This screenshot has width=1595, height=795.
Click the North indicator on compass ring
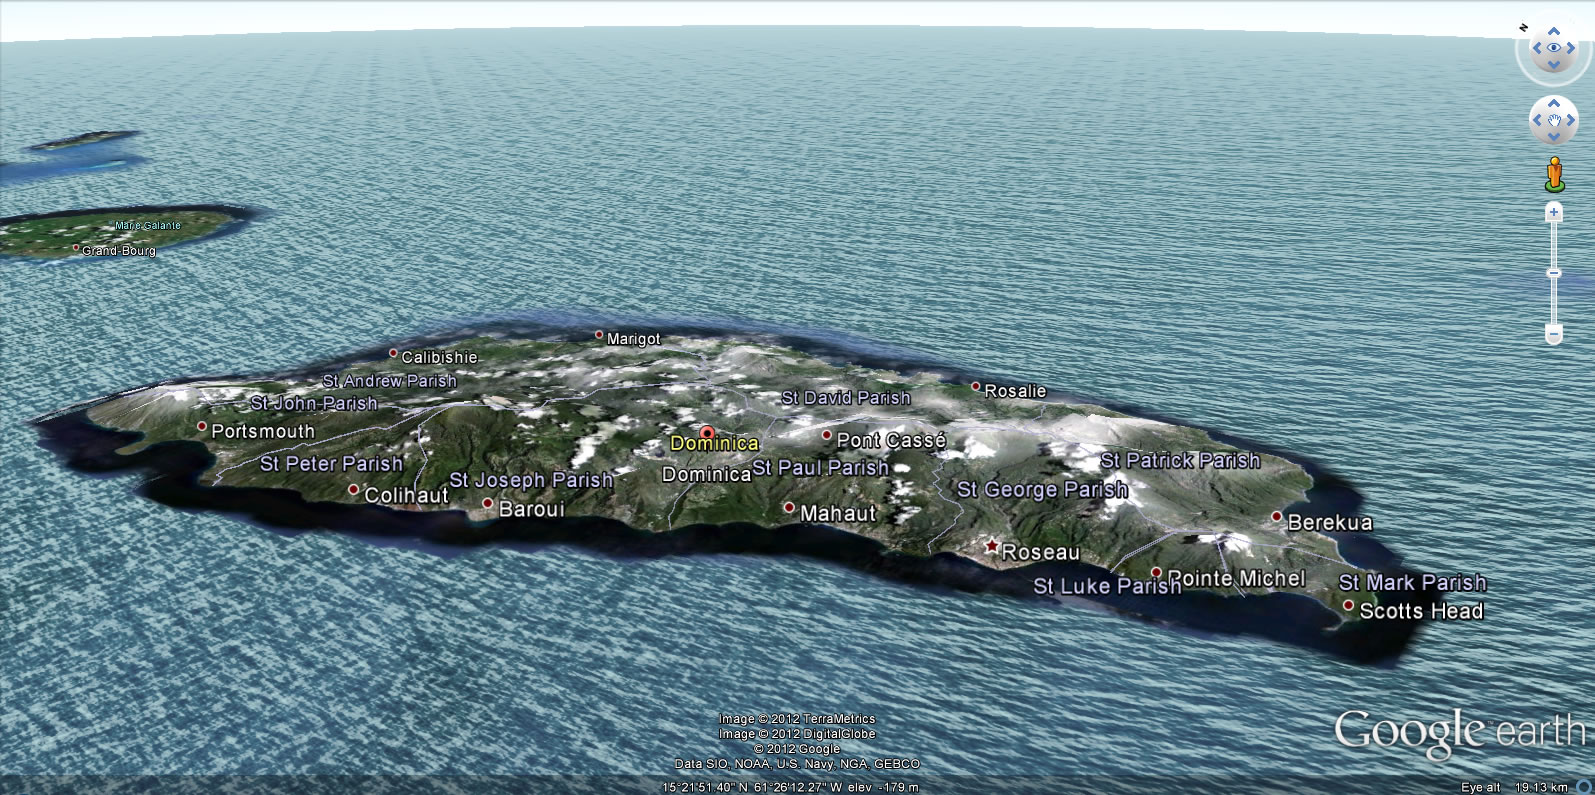click(x=1524, y=28)
